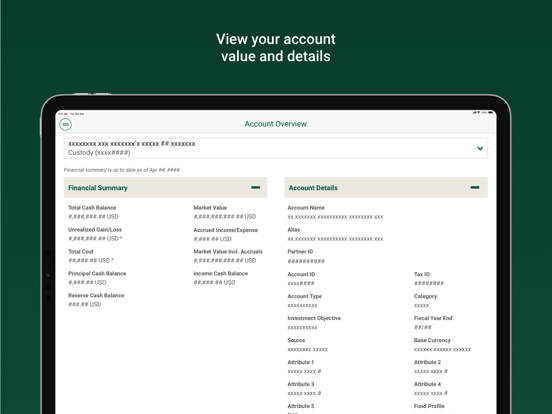Click the status bar battery icon
552x414 pixels.
(x=490, y=113)
